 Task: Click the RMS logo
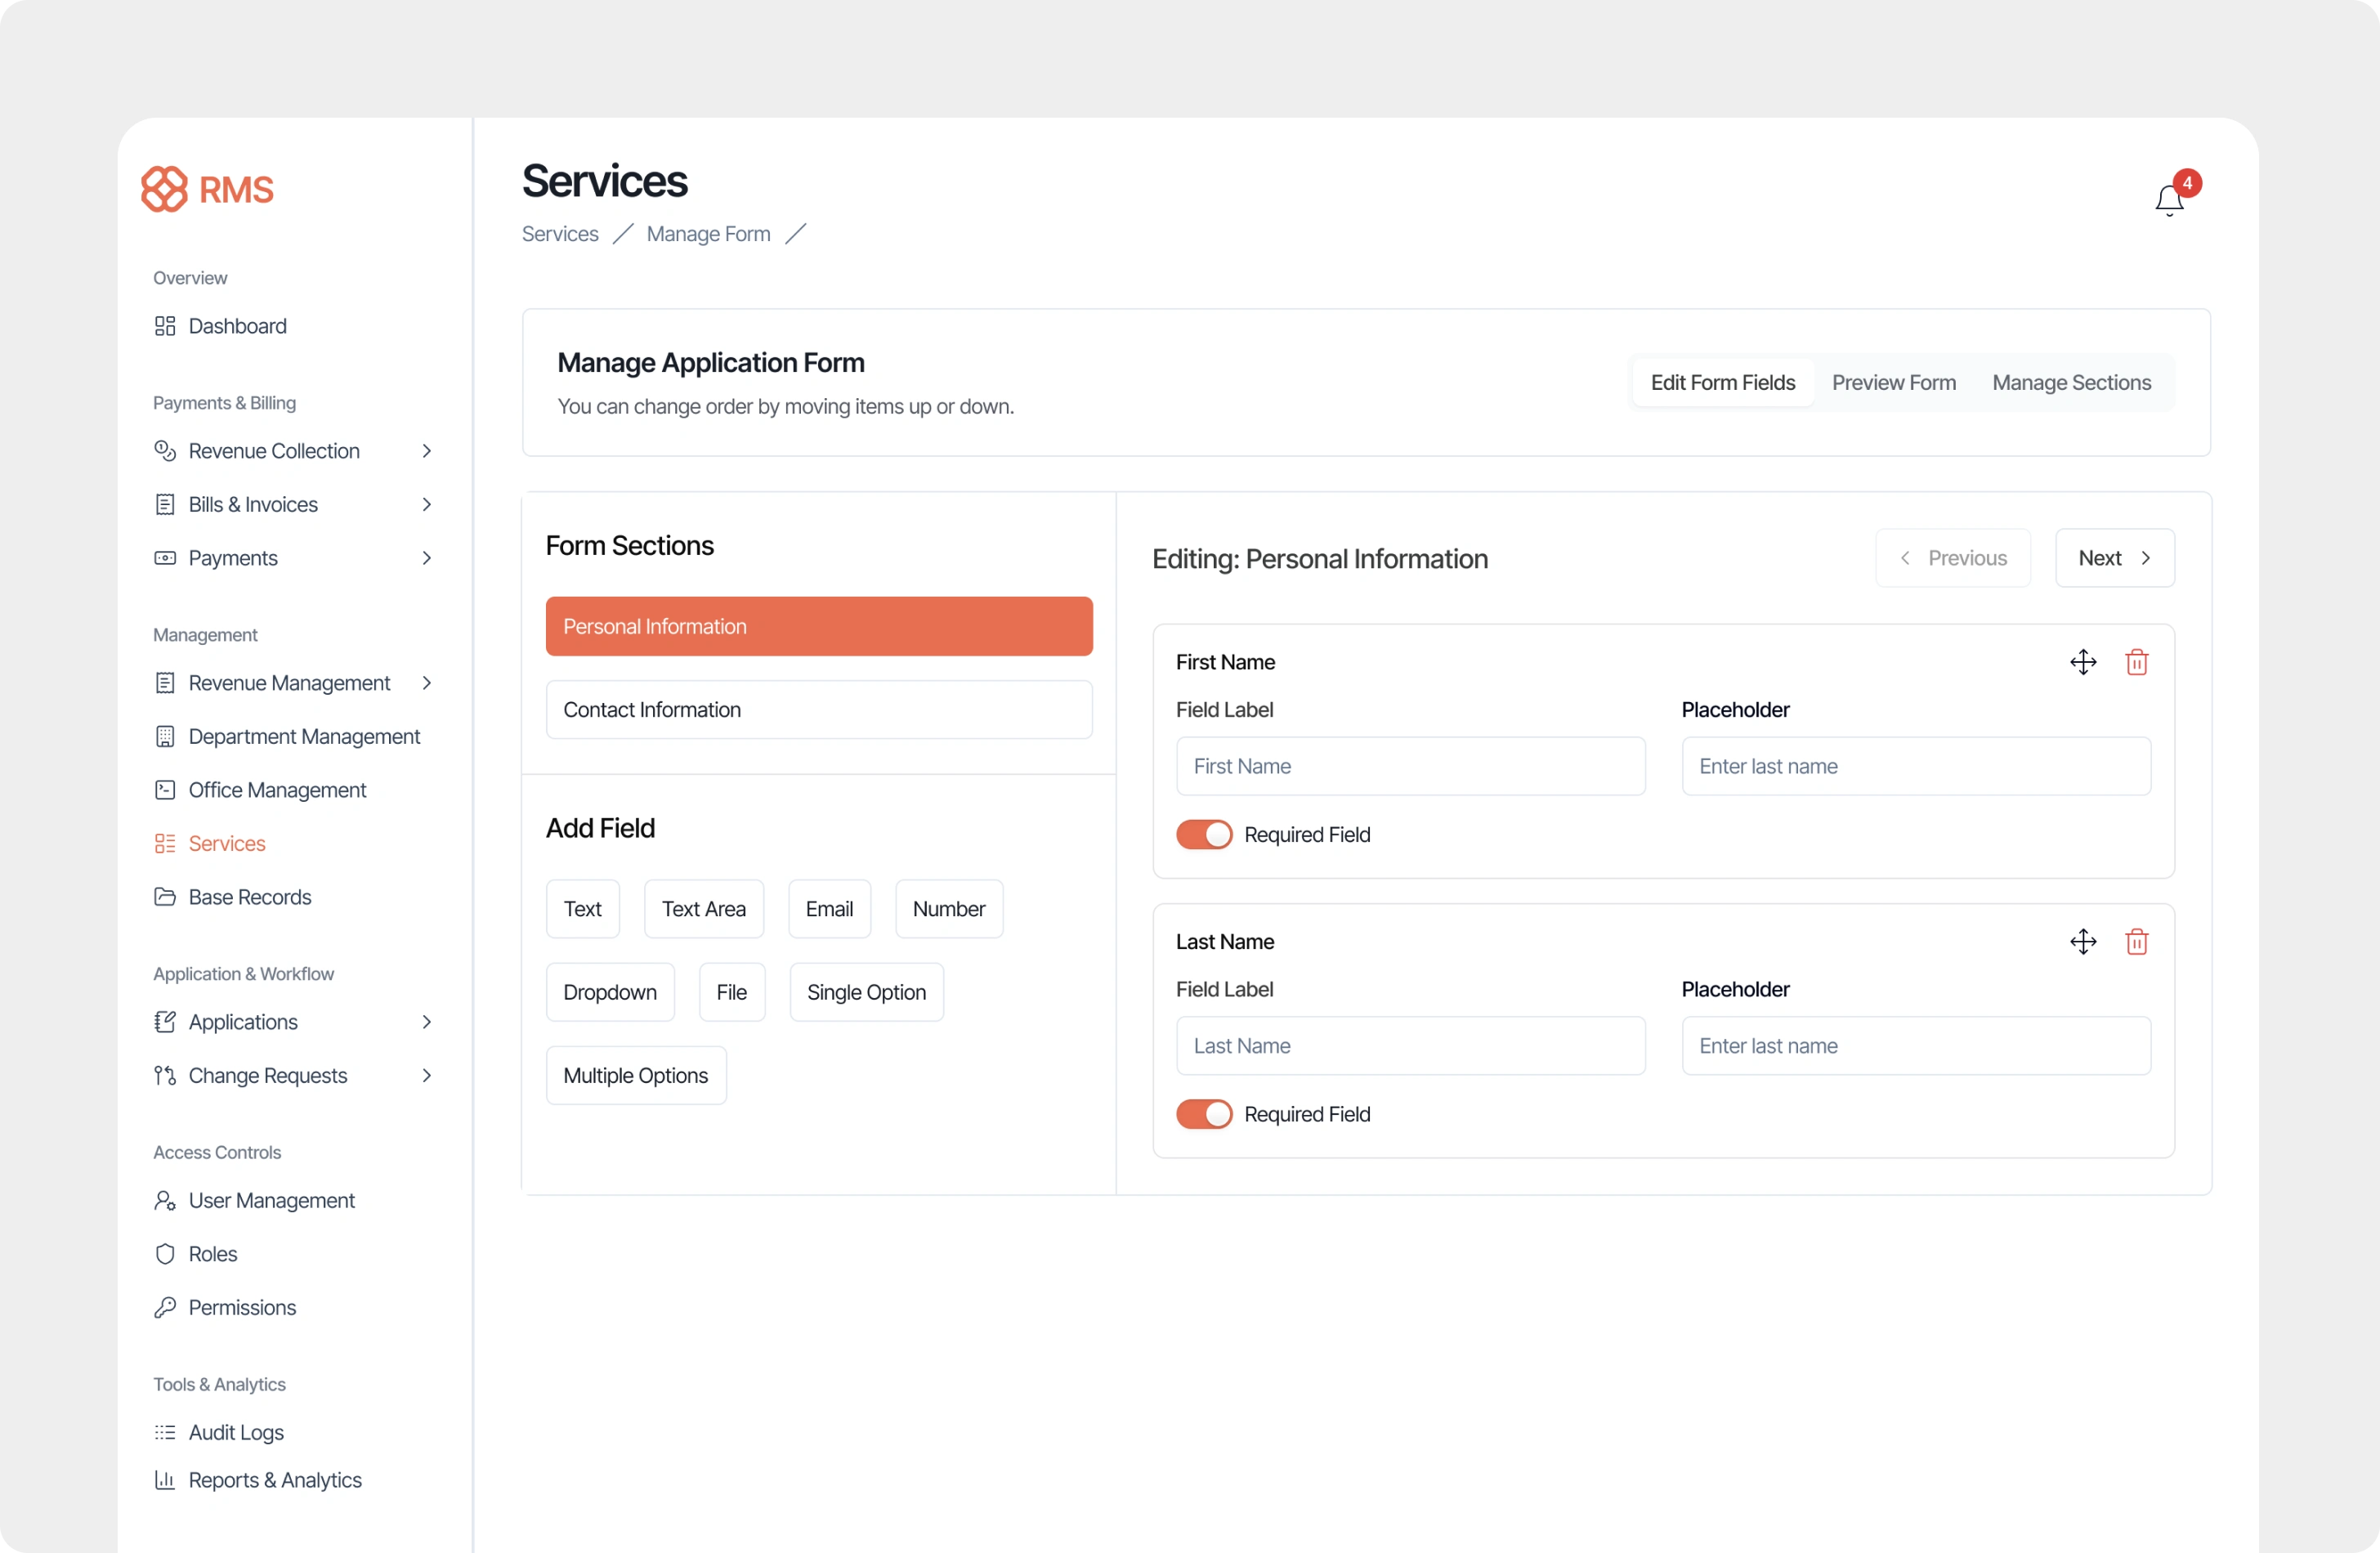pos(207,189)
